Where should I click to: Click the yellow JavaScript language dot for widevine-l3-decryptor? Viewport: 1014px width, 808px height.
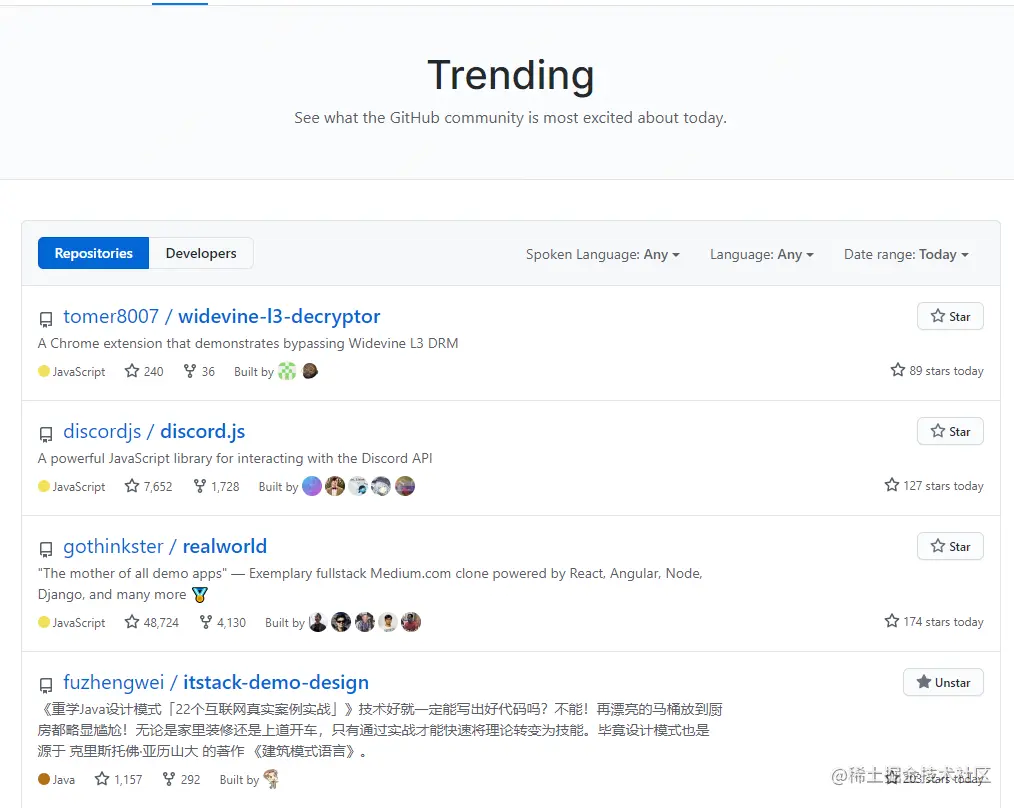tap(44, 371)
